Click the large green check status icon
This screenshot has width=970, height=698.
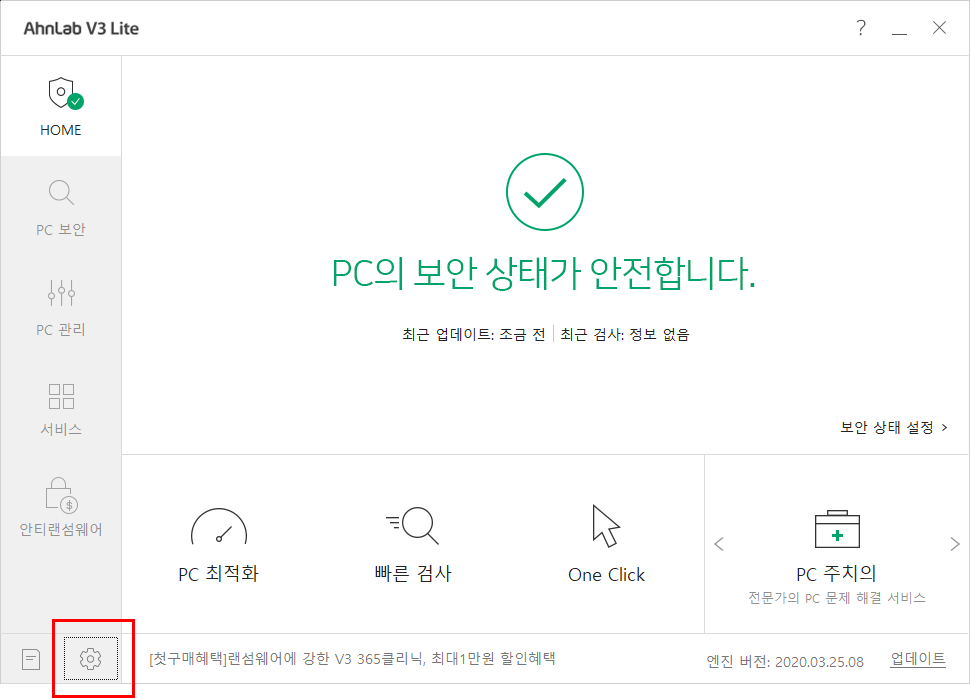click(544, 192)
